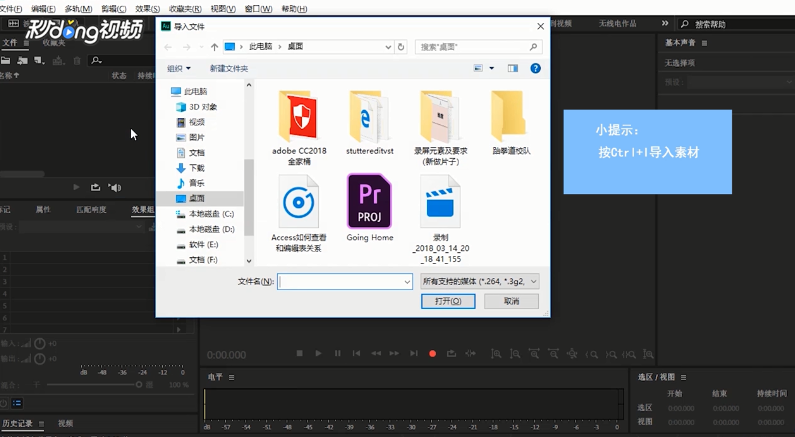Click the zoom in time icon
The height and width of the screenshot is (437, 795).
coord(534,354)
